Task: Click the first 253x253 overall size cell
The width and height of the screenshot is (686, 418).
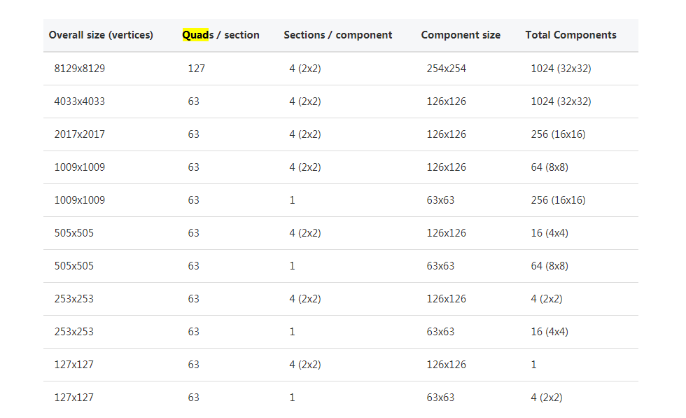Action: (74, 299)
